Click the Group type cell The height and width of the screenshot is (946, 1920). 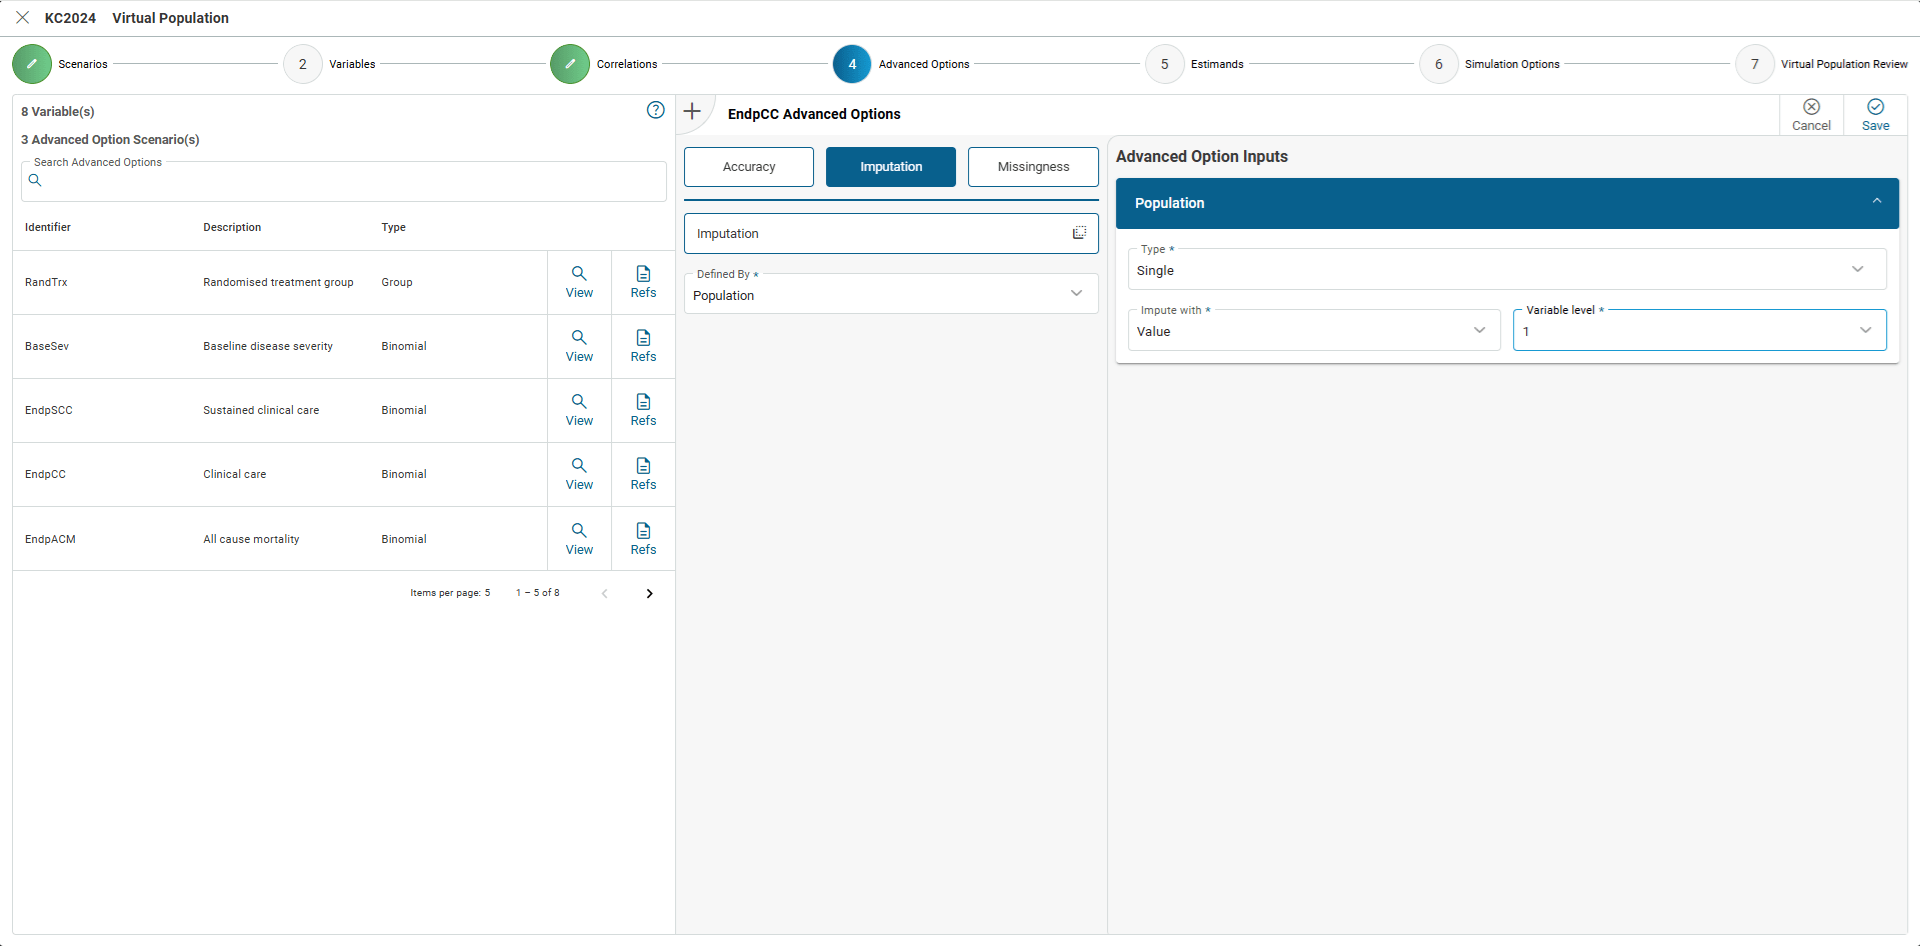397,282
